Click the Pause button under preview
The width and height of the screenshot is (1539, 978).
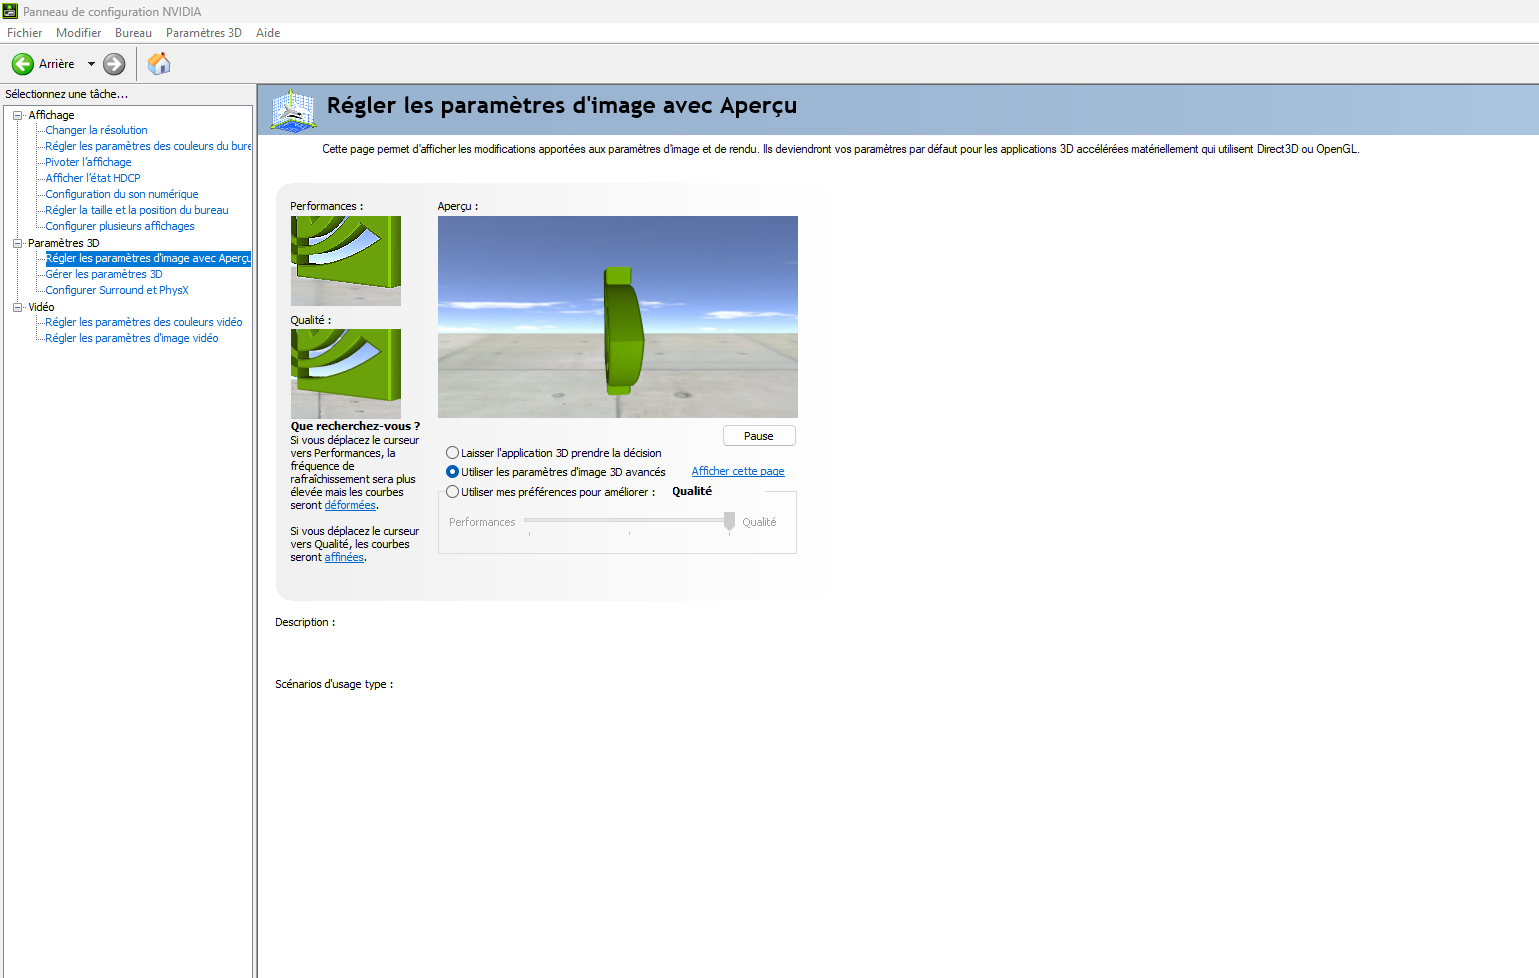click(x=759, y=436)
